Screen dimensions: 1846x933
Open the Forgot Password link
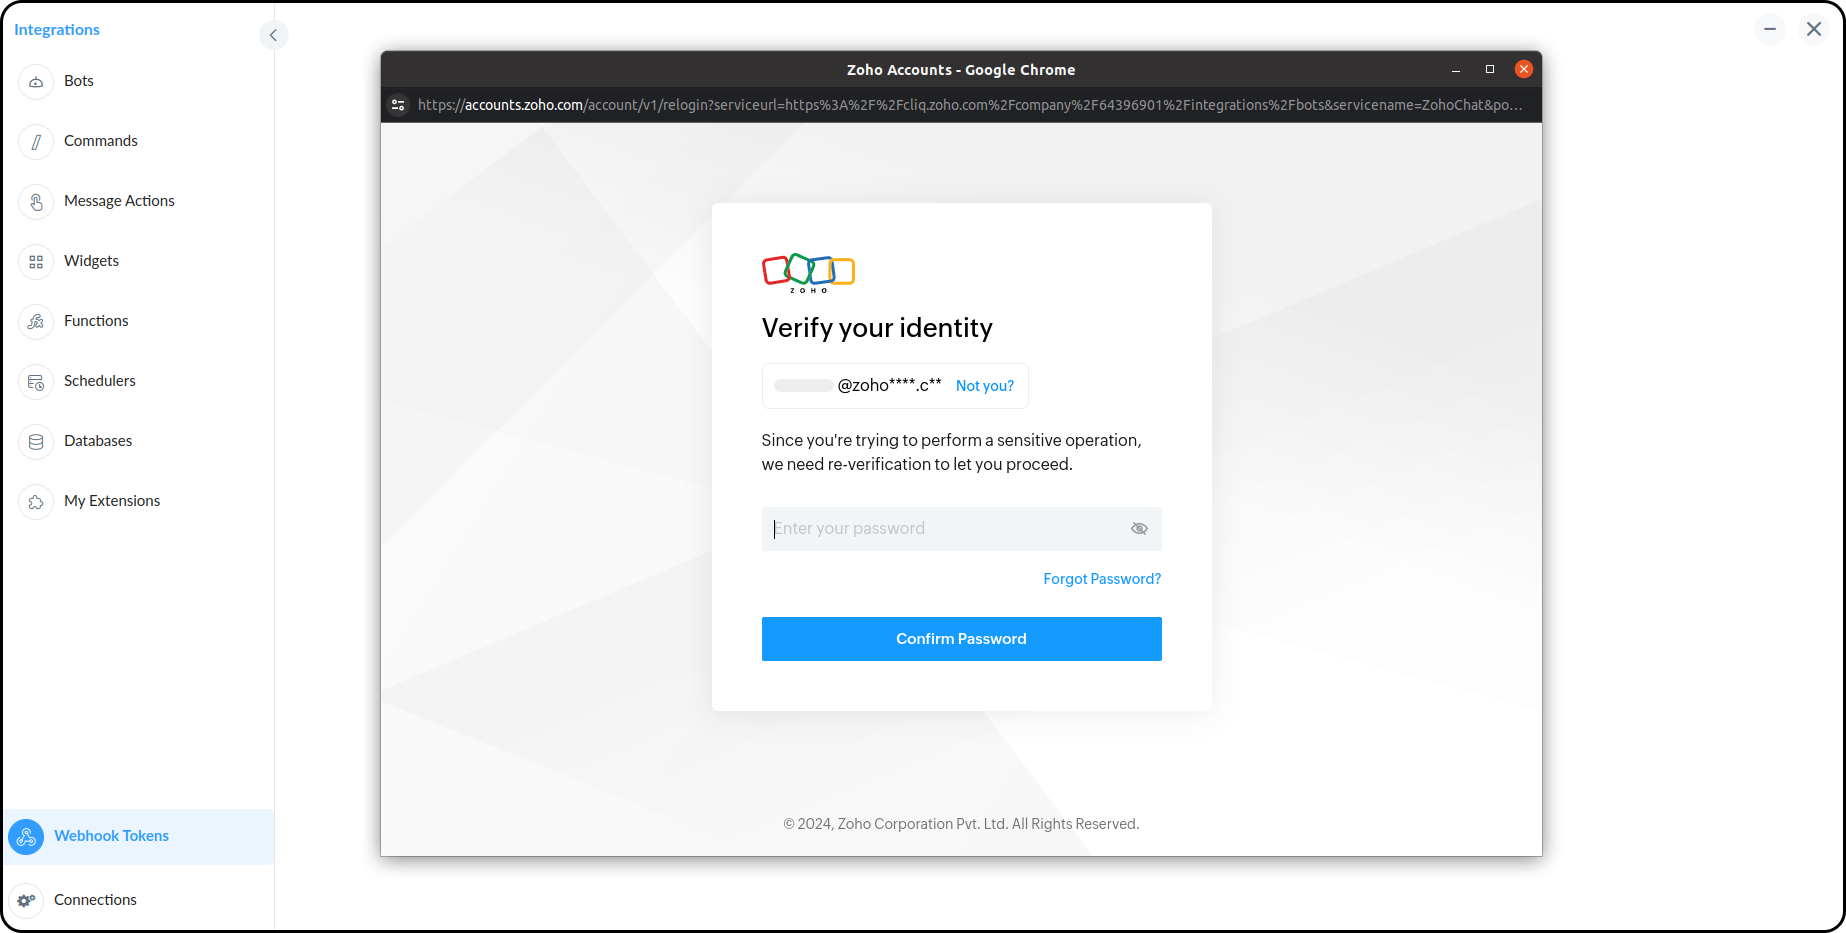[1101, 578]
